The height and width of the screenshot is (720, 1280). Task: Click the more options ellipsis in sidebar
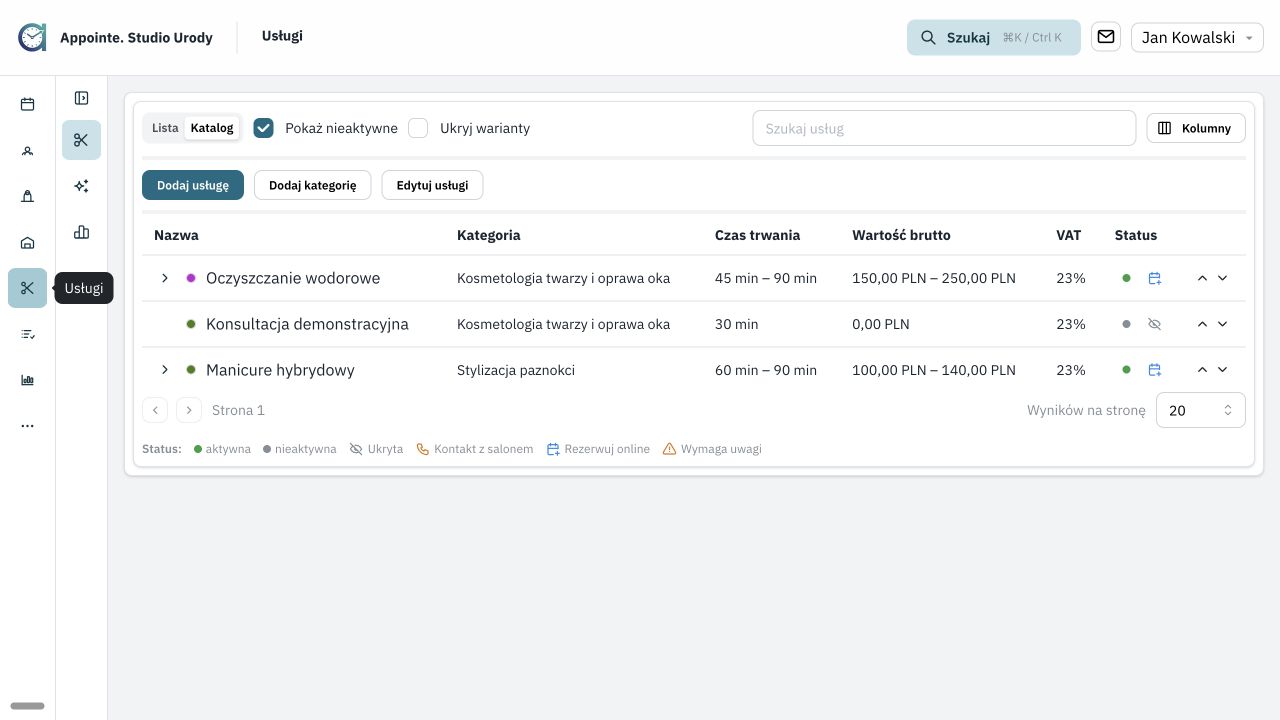[27, 426]
